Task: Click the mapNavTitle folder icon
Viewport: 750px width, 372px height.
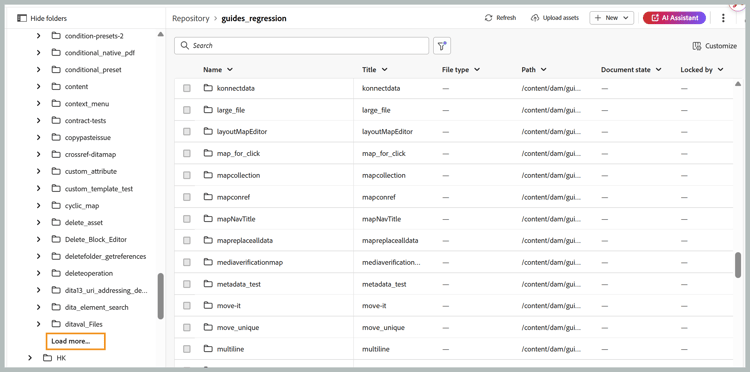Action: pyautogui.click(x=208, y=219)
